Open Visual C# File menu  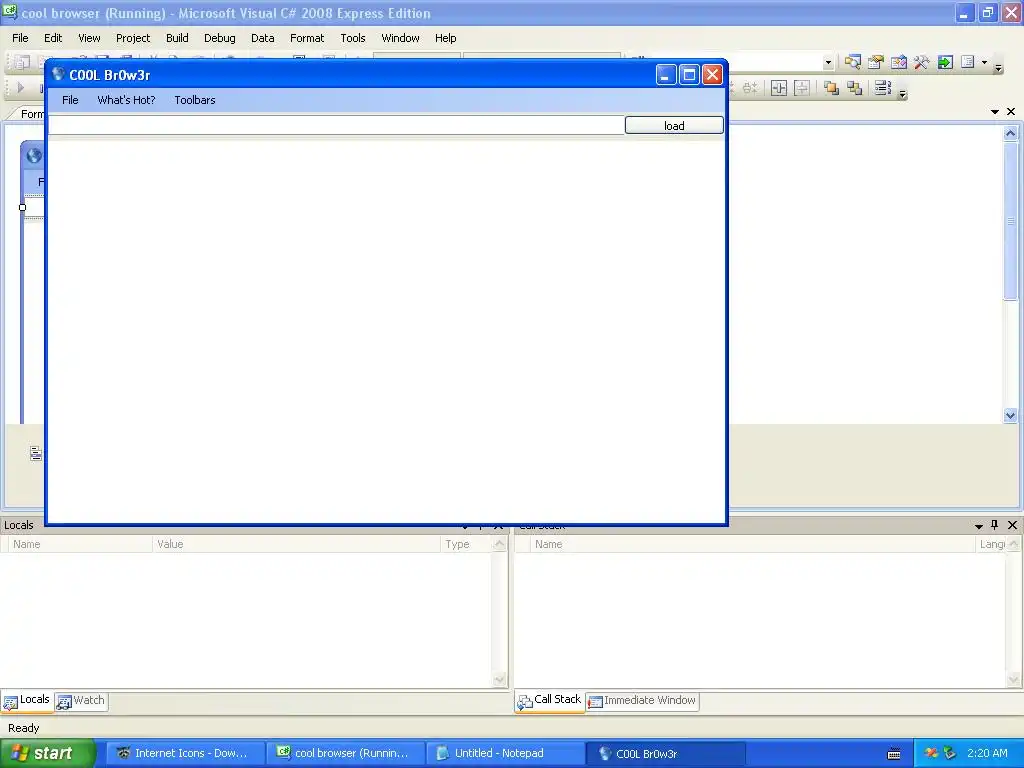[20, 38]
